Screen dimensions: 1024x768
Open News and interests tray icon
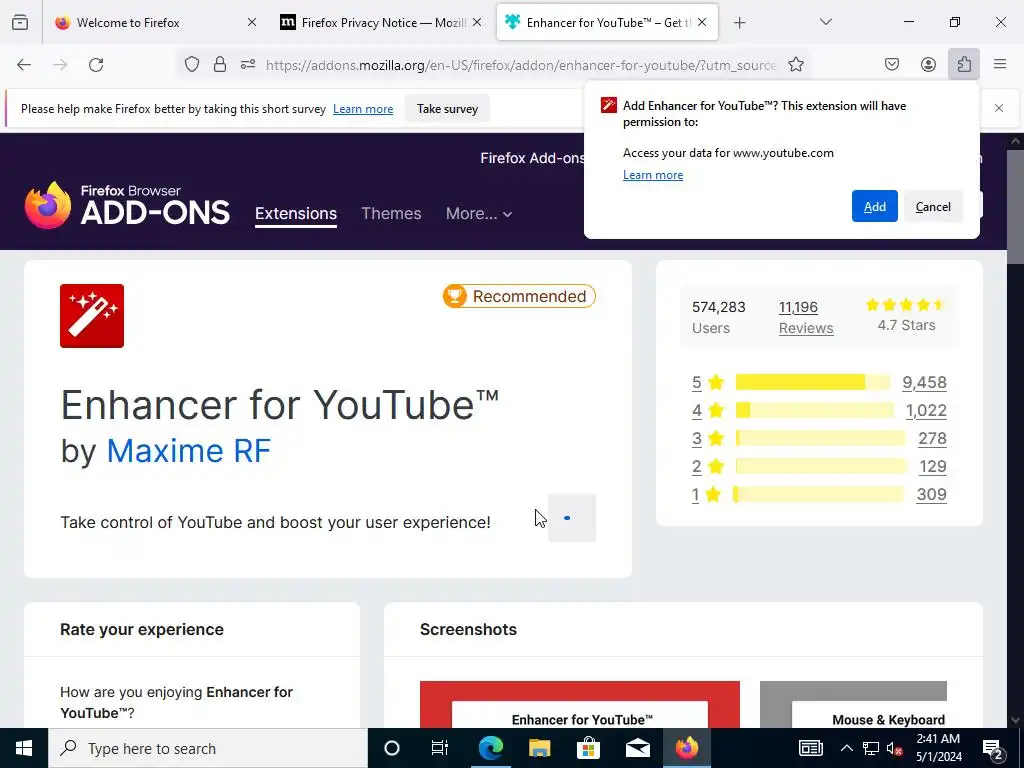click(x=810, y=748)
